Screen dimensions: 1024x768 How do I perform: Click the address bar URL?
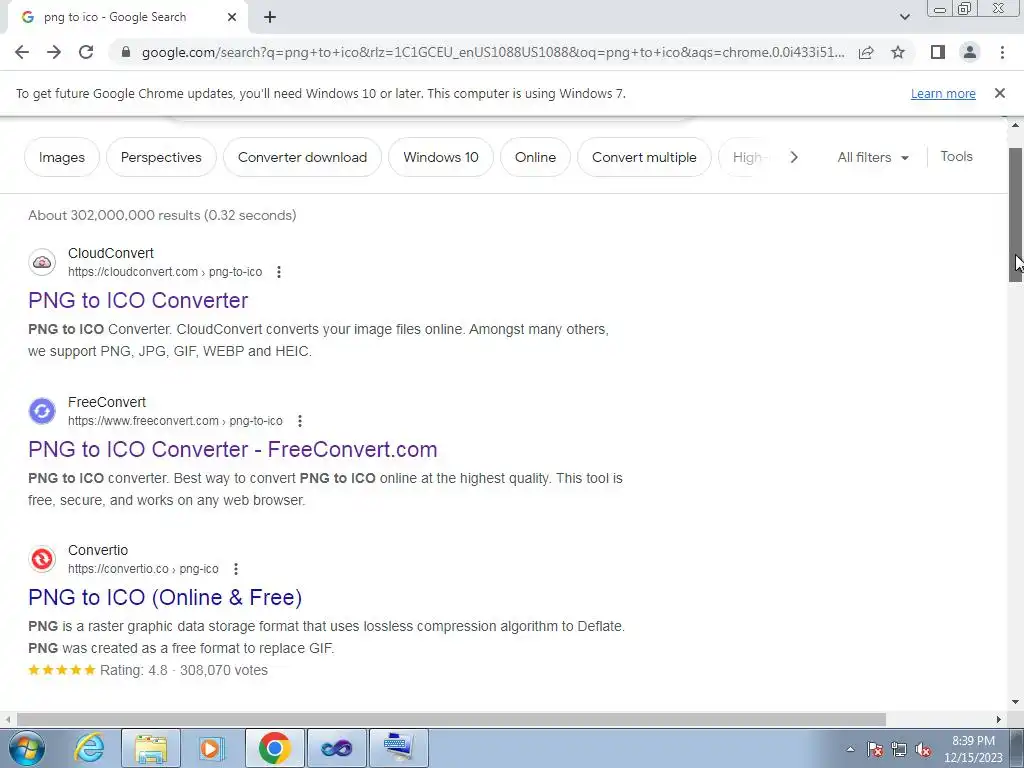493,52
